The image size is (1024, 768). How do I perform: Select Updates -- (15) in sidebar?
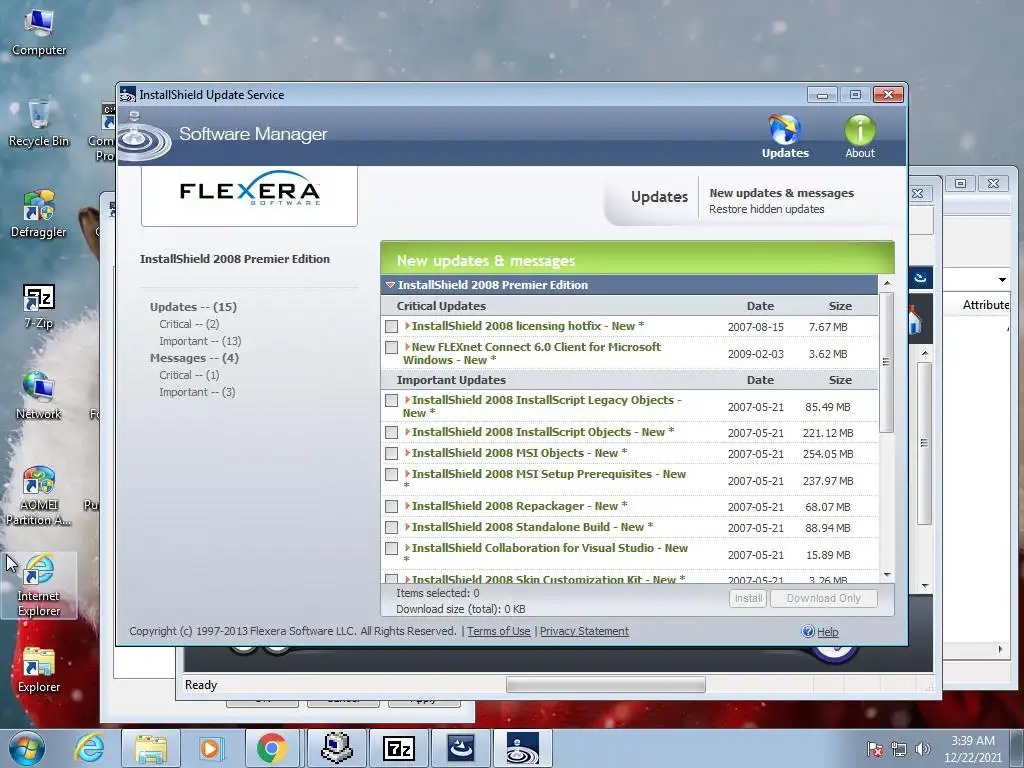coord(193,306)
